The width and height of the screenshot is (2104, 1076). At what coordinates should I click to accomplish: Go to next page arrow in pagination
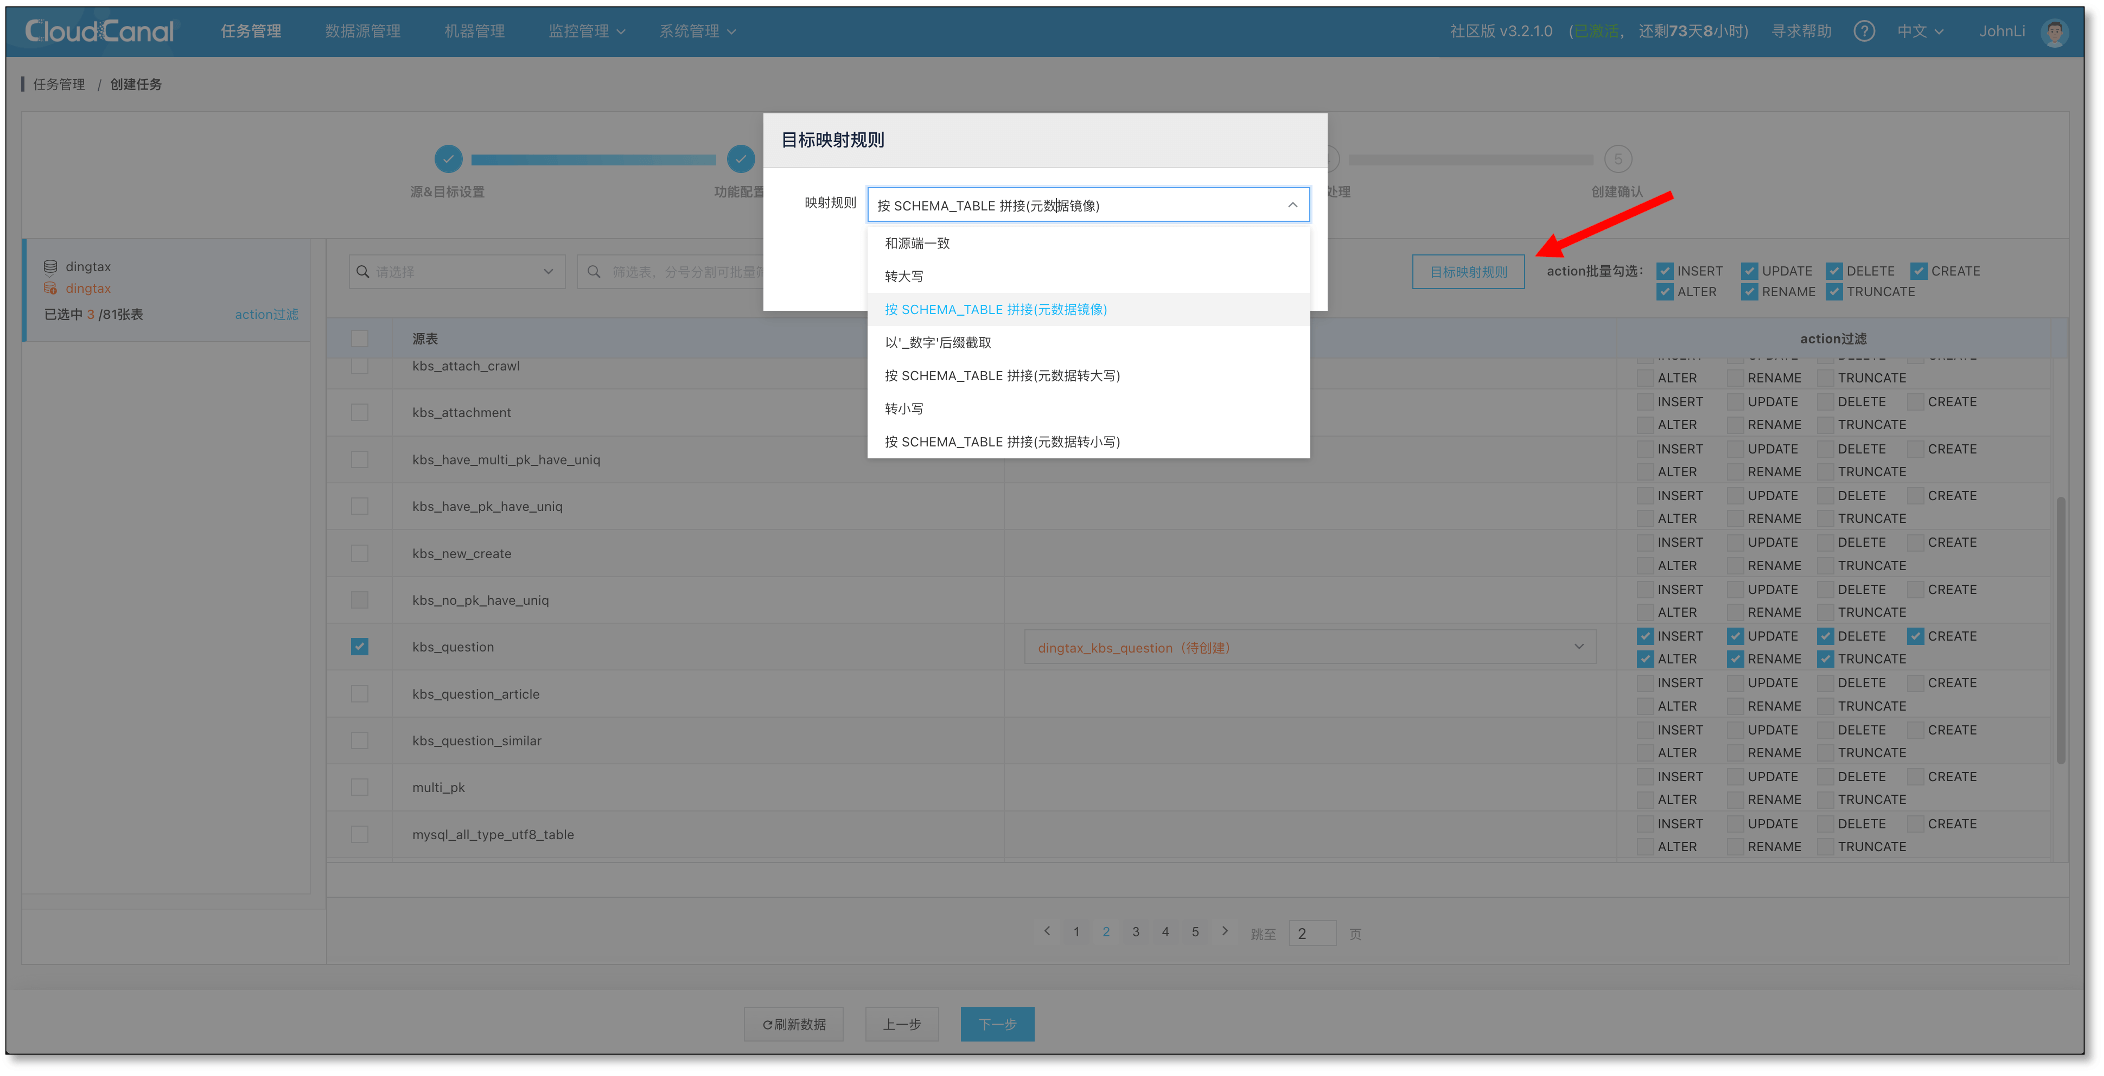[x=1225, y=931]
